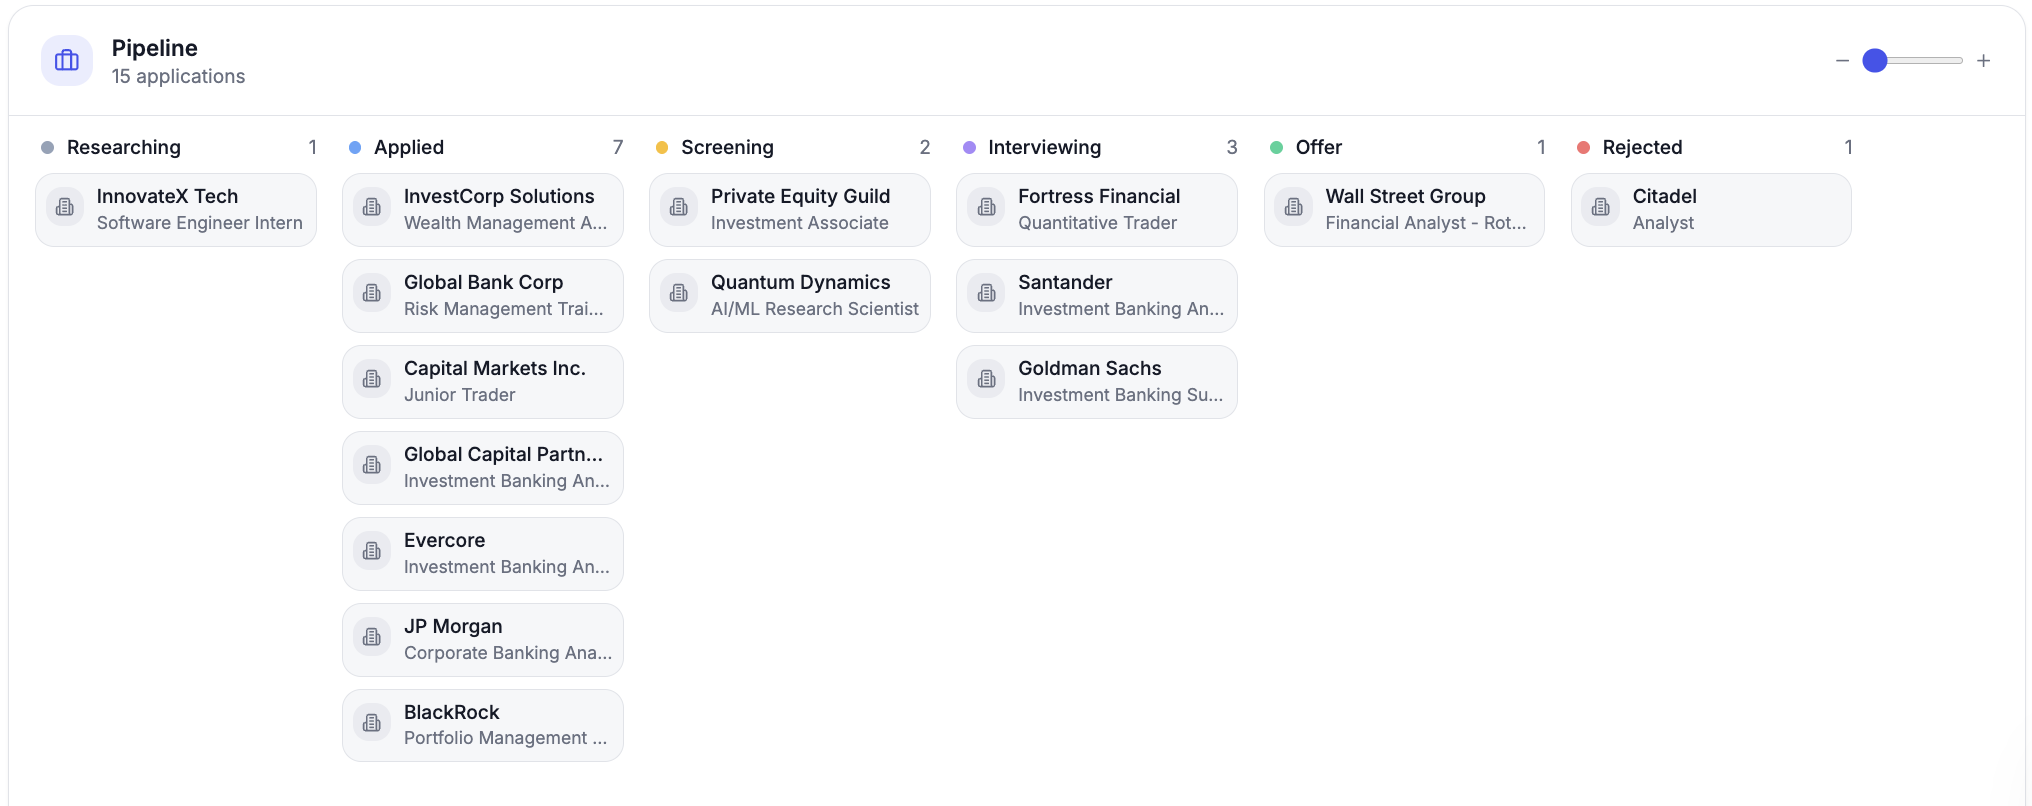
Task: Click the building icon on InnovateX Tech card
Action: point(65,208)
